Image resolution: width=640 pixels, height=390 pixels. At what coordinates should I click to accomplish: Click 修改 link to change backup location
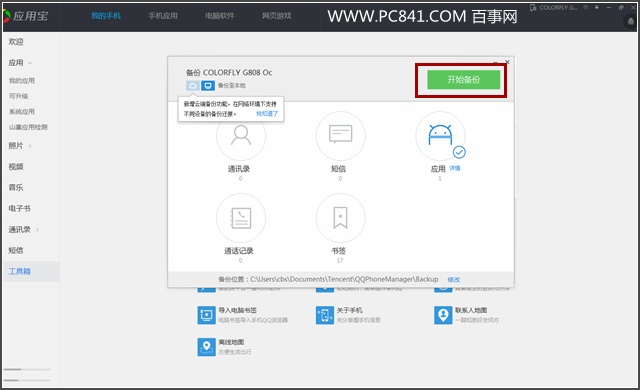(453, 279)
